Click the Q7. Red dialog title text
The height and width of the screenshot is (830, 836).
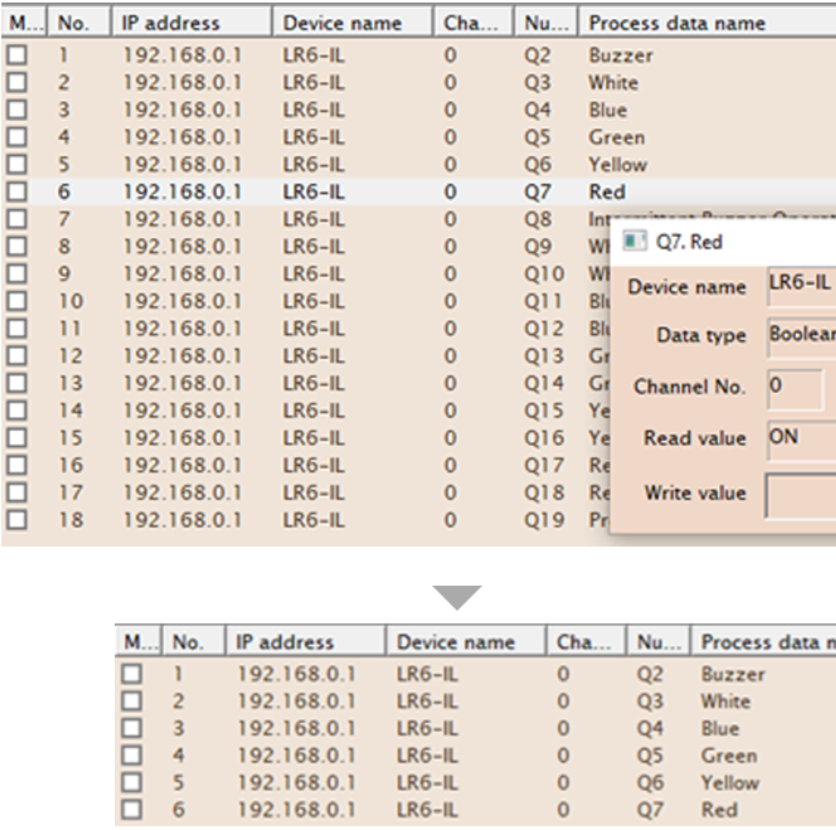[x=689, y=241]
